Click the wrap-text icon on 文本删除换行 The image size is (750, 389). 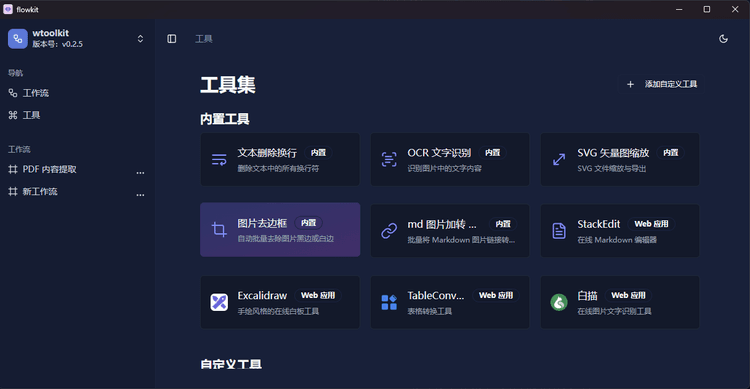point(219,159)
